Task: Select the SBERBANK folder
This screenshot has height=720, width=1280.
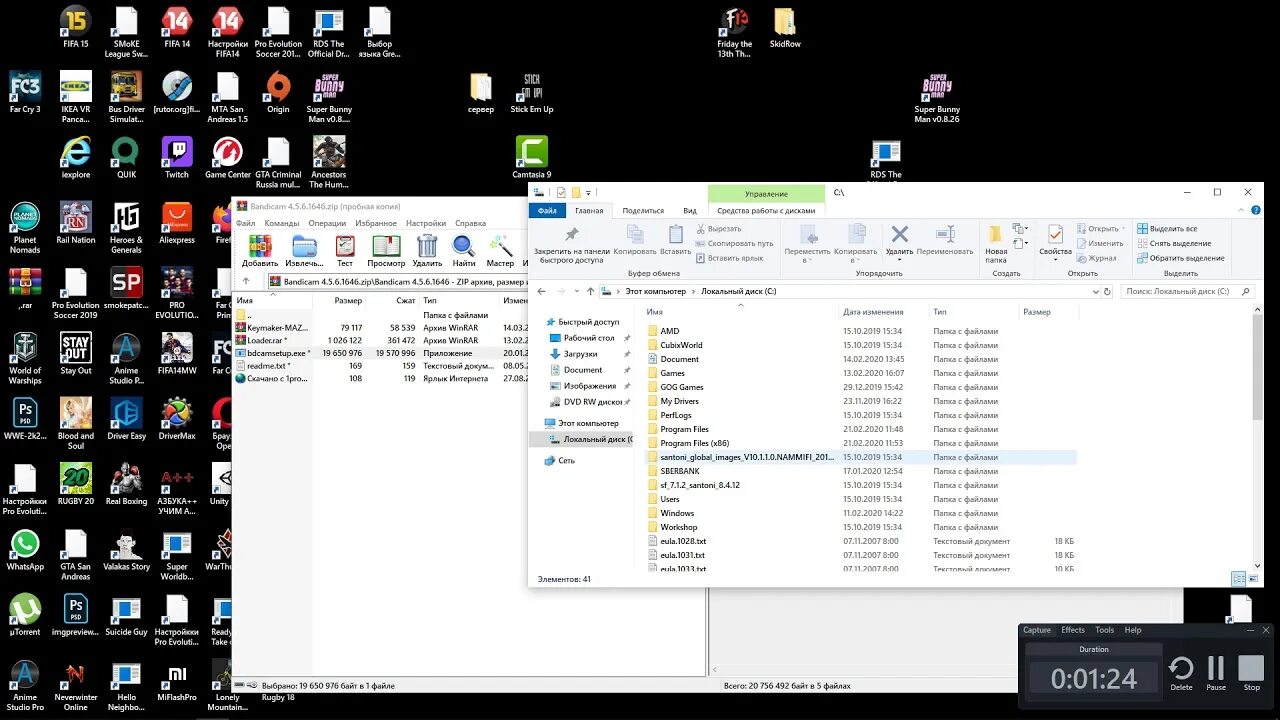Action: (680, 471)
